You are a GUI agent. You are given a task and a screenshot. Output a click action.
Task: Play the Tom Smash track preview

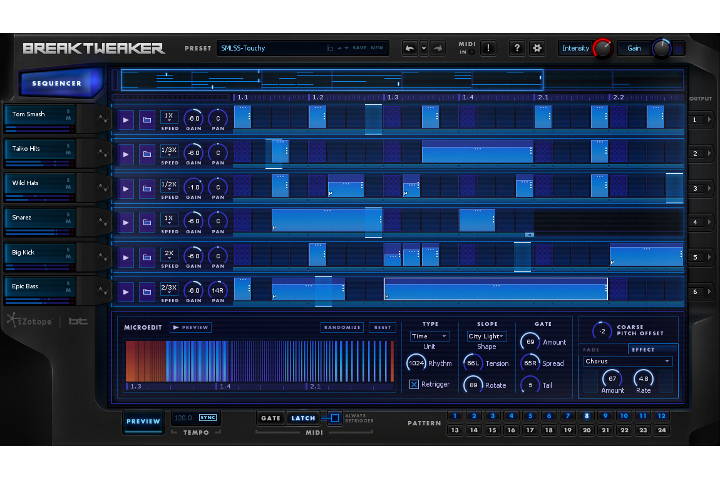[126, 119]
